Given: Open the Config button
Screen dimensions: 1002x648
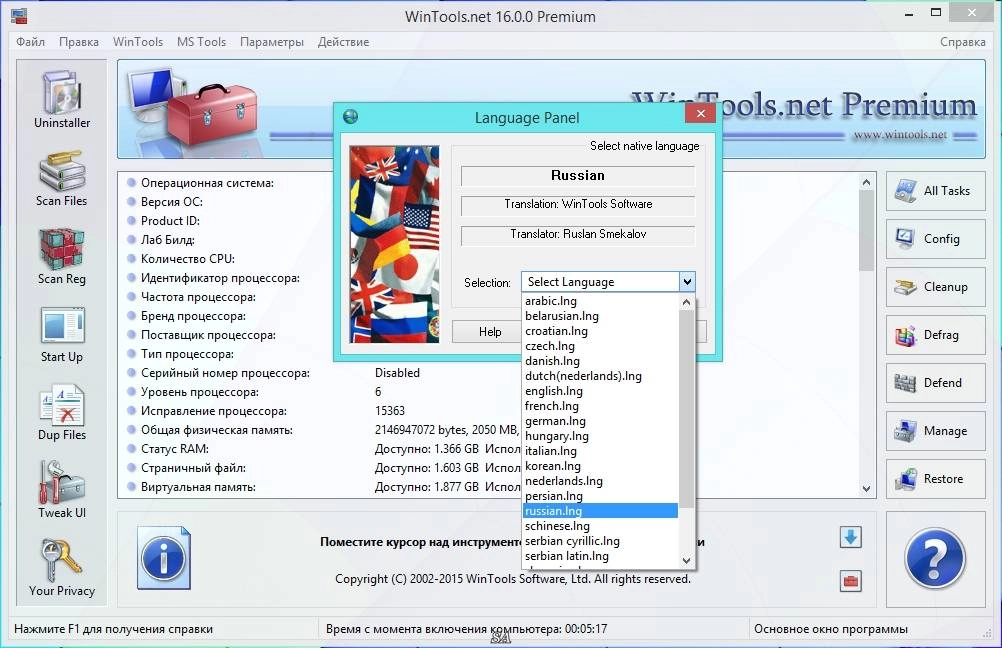Looking at the screenshot, I should coord(936,238).
